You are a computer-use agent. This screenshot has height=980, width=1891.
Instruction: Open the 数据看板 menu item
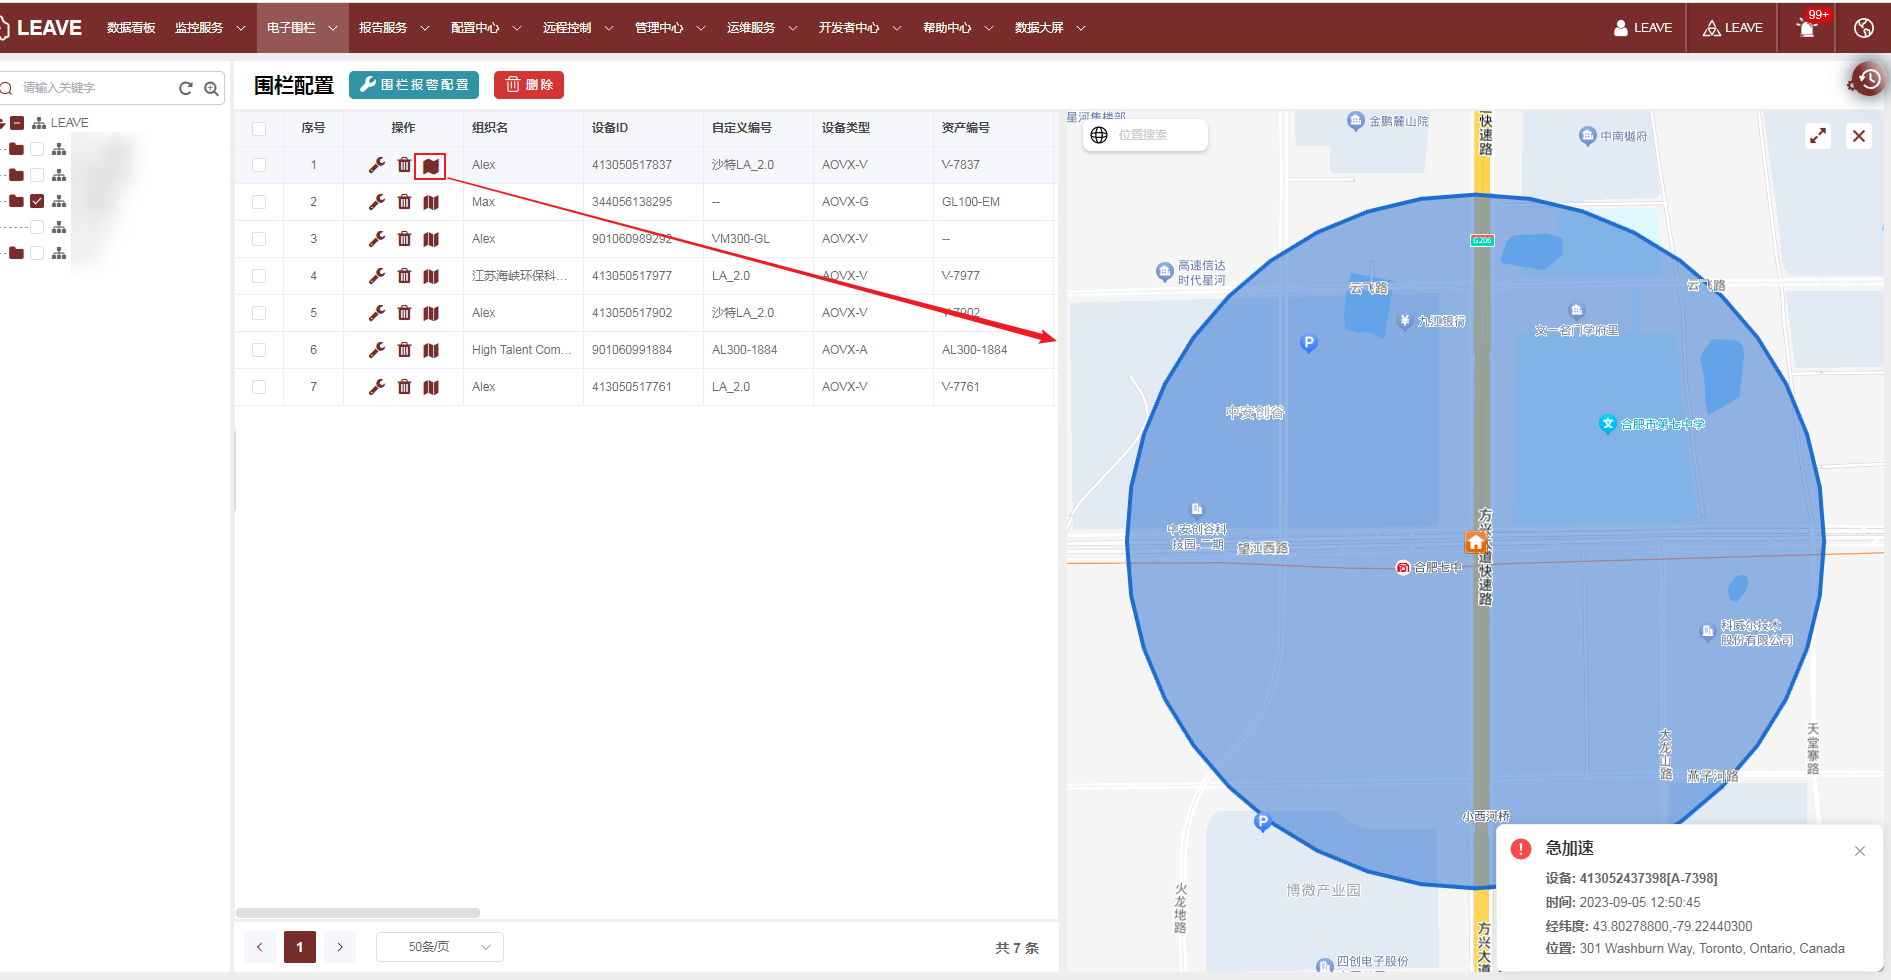[131, 28]
